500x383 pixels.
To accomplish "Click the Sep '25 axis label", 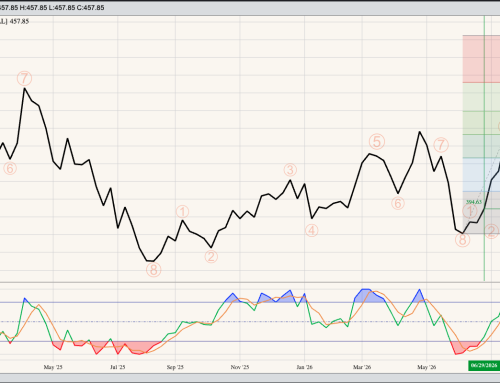I will pyautogui.click(x=175, y=367).
